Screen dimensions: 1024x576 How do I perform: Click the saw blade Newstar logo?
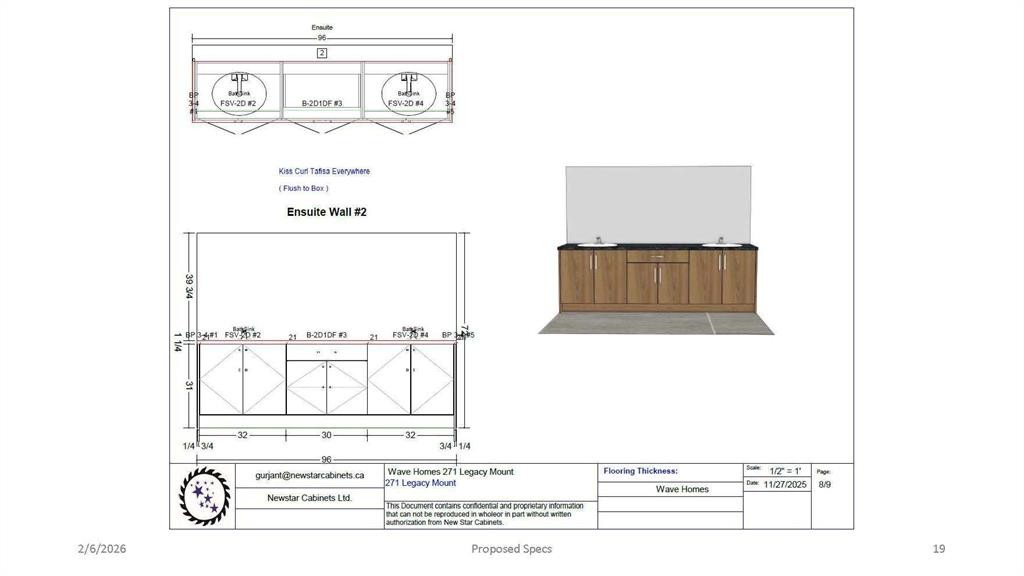point(204,496)
